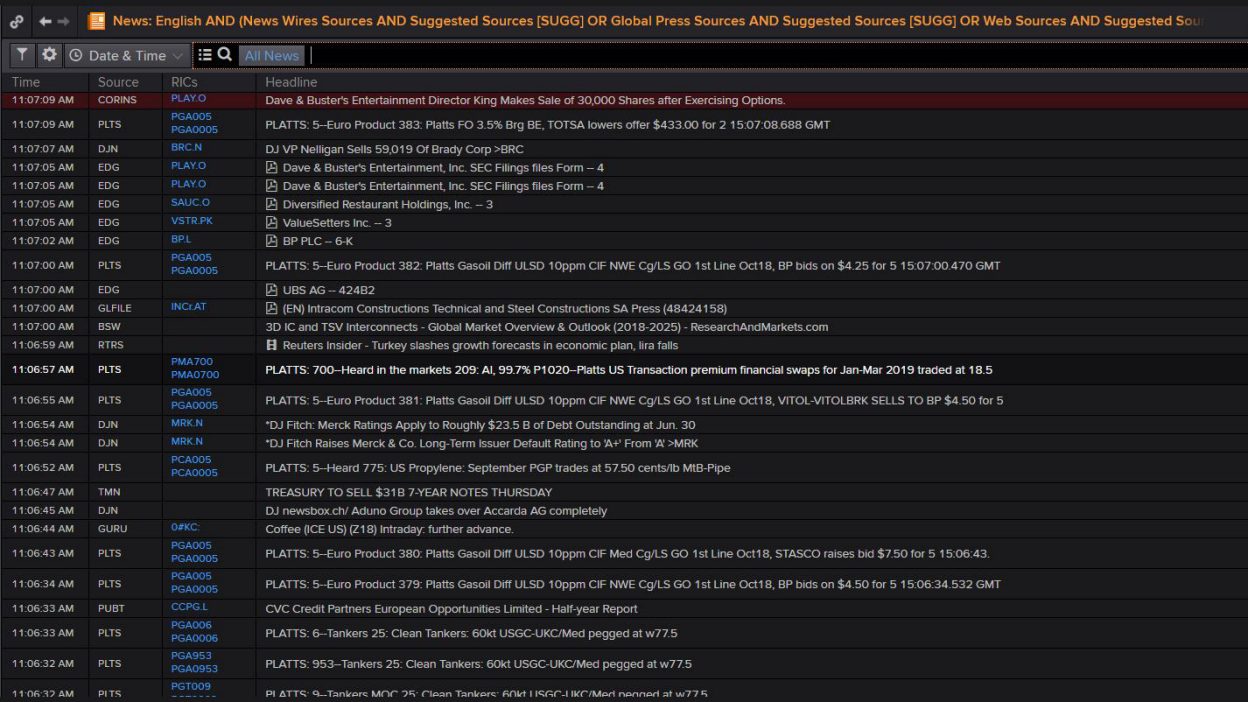The width and height of the screenshot is (1248, 702).
Task: Click the RICs column header
Action: pyautogui.click(x=184, y=82)
